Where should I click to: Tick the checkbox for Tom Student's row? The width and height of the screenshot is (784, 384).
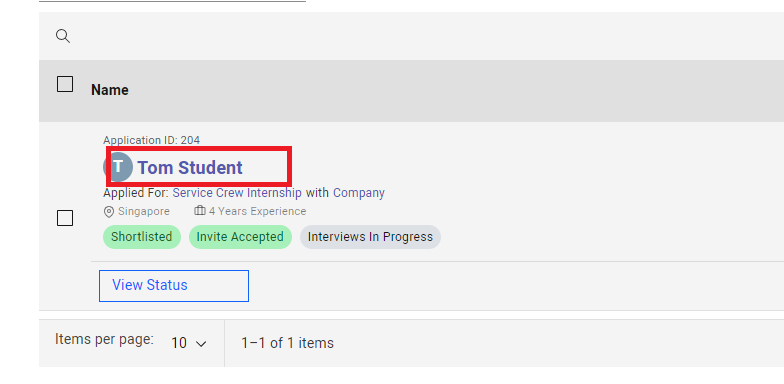[65, 218]
